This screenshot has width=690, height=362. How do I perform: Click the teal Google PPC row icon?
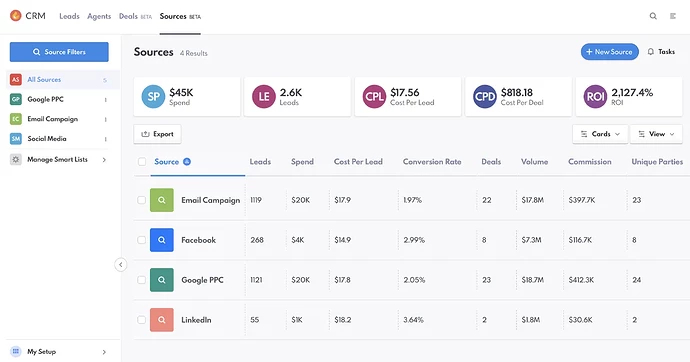pos(161,280)
